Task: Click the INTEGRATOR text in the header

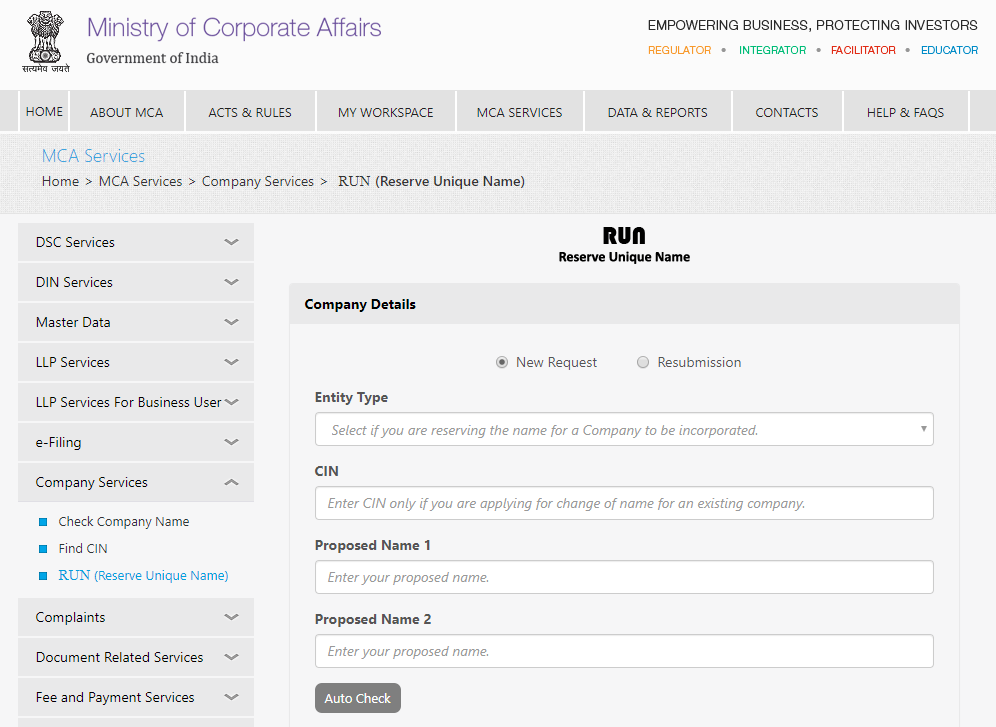Action: (772, 50)
